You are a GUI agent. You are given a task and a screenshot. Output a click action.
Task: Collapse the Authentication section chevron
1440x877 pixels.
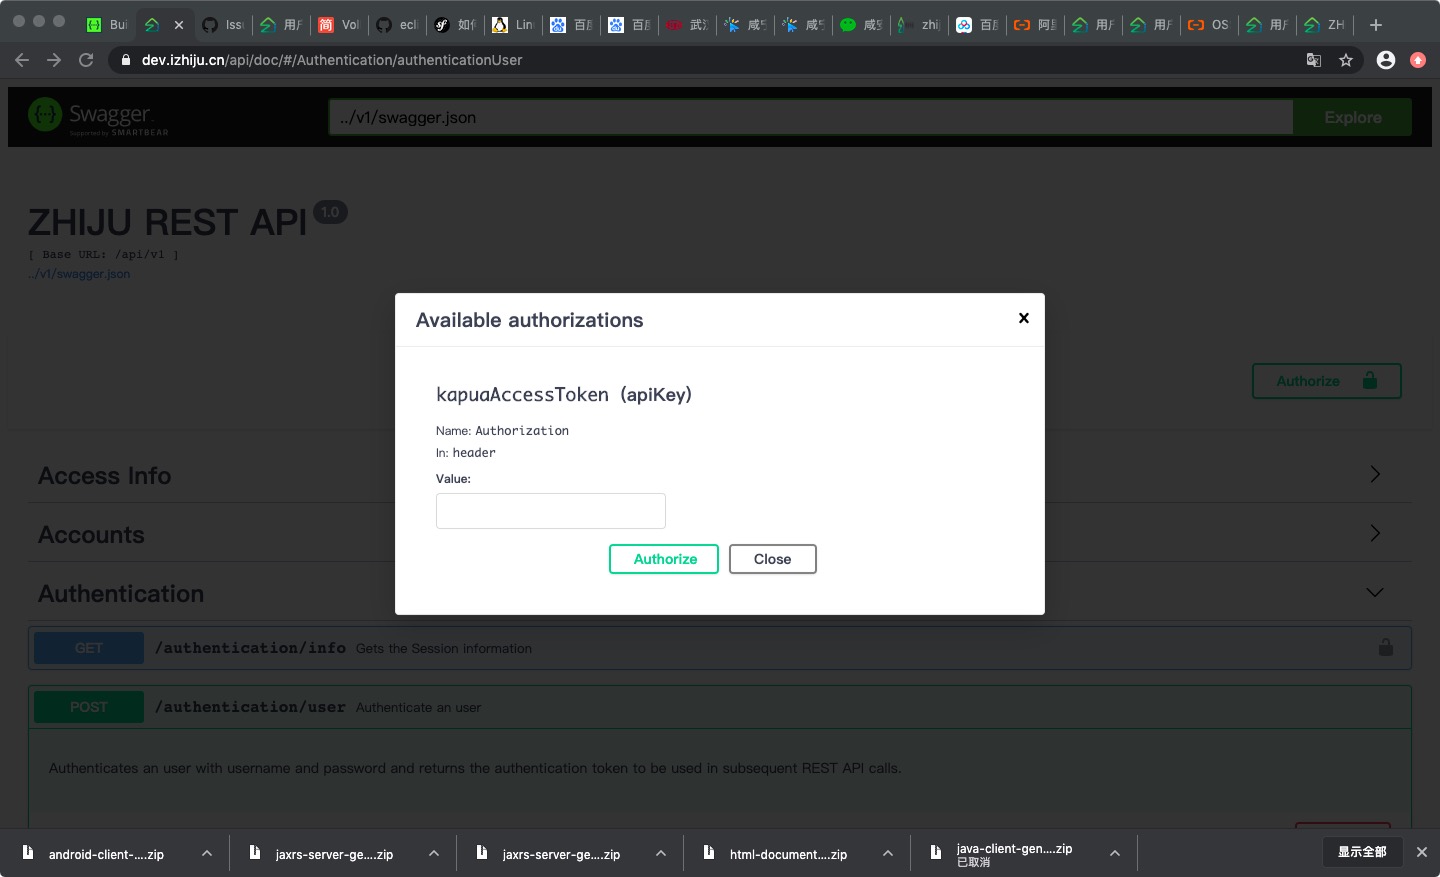[x=1375, y=592]
